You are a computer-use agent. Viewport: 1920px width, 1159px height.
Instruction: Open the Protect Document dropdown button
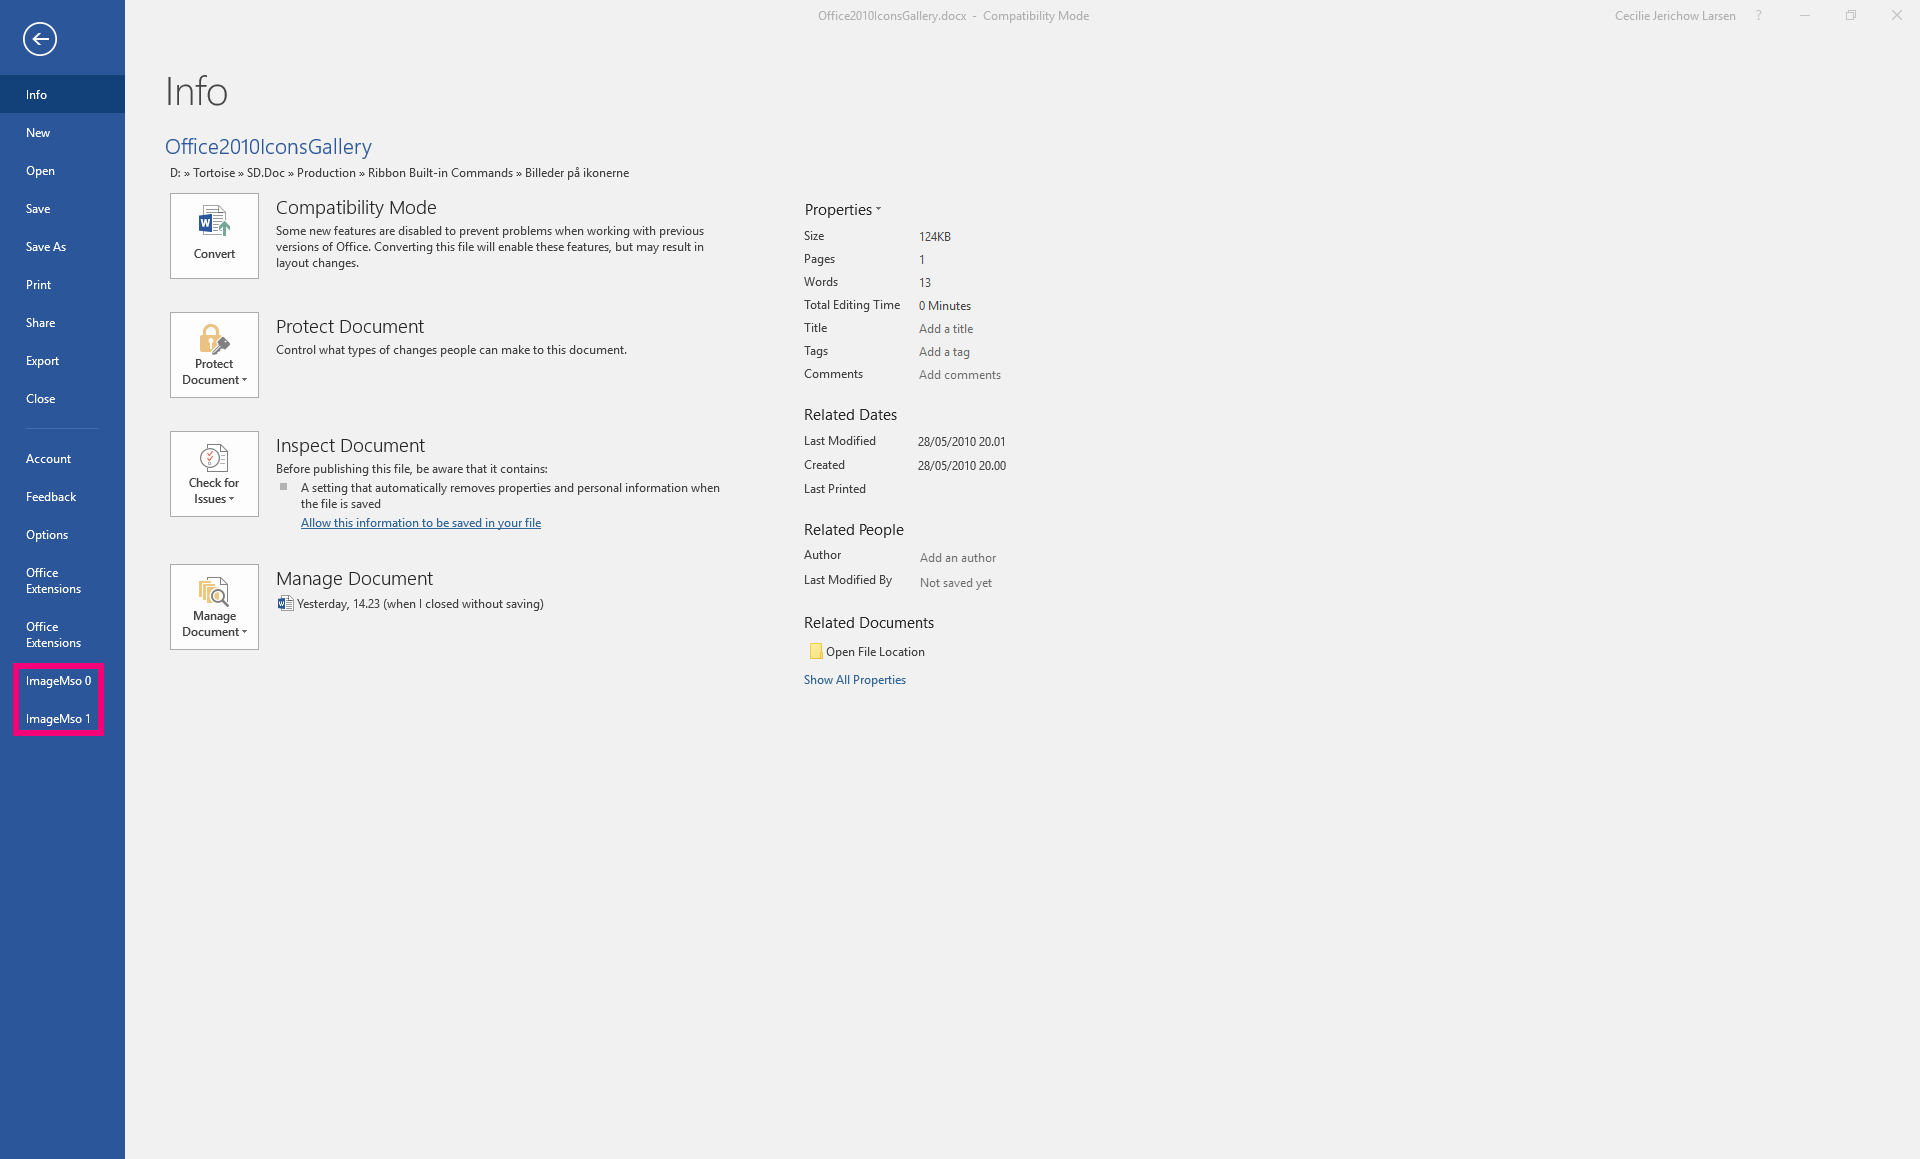(x=214, y=355)
